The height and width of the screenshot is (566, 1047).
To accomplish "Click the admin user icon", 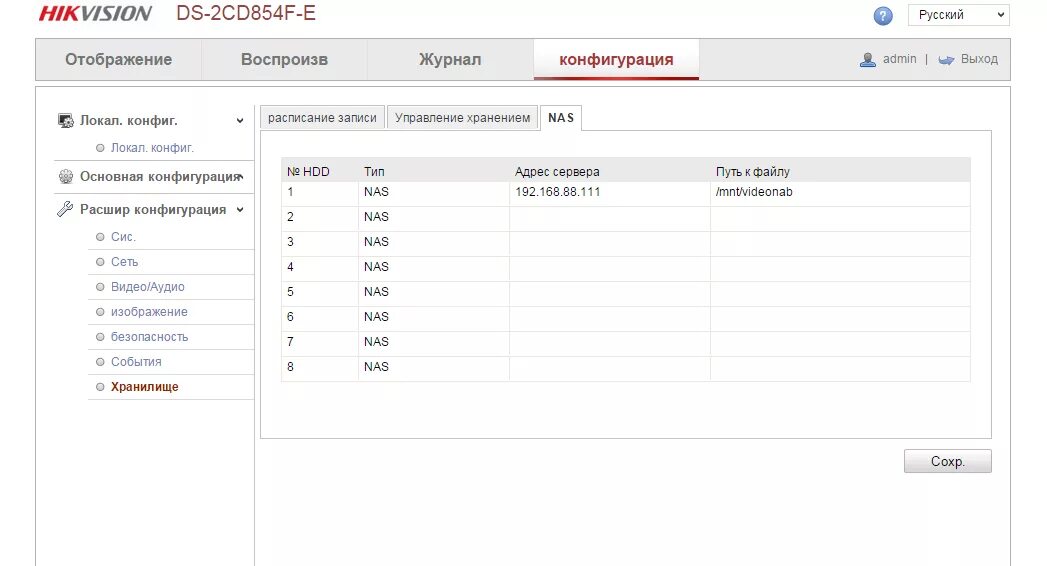I will point(867,59).
